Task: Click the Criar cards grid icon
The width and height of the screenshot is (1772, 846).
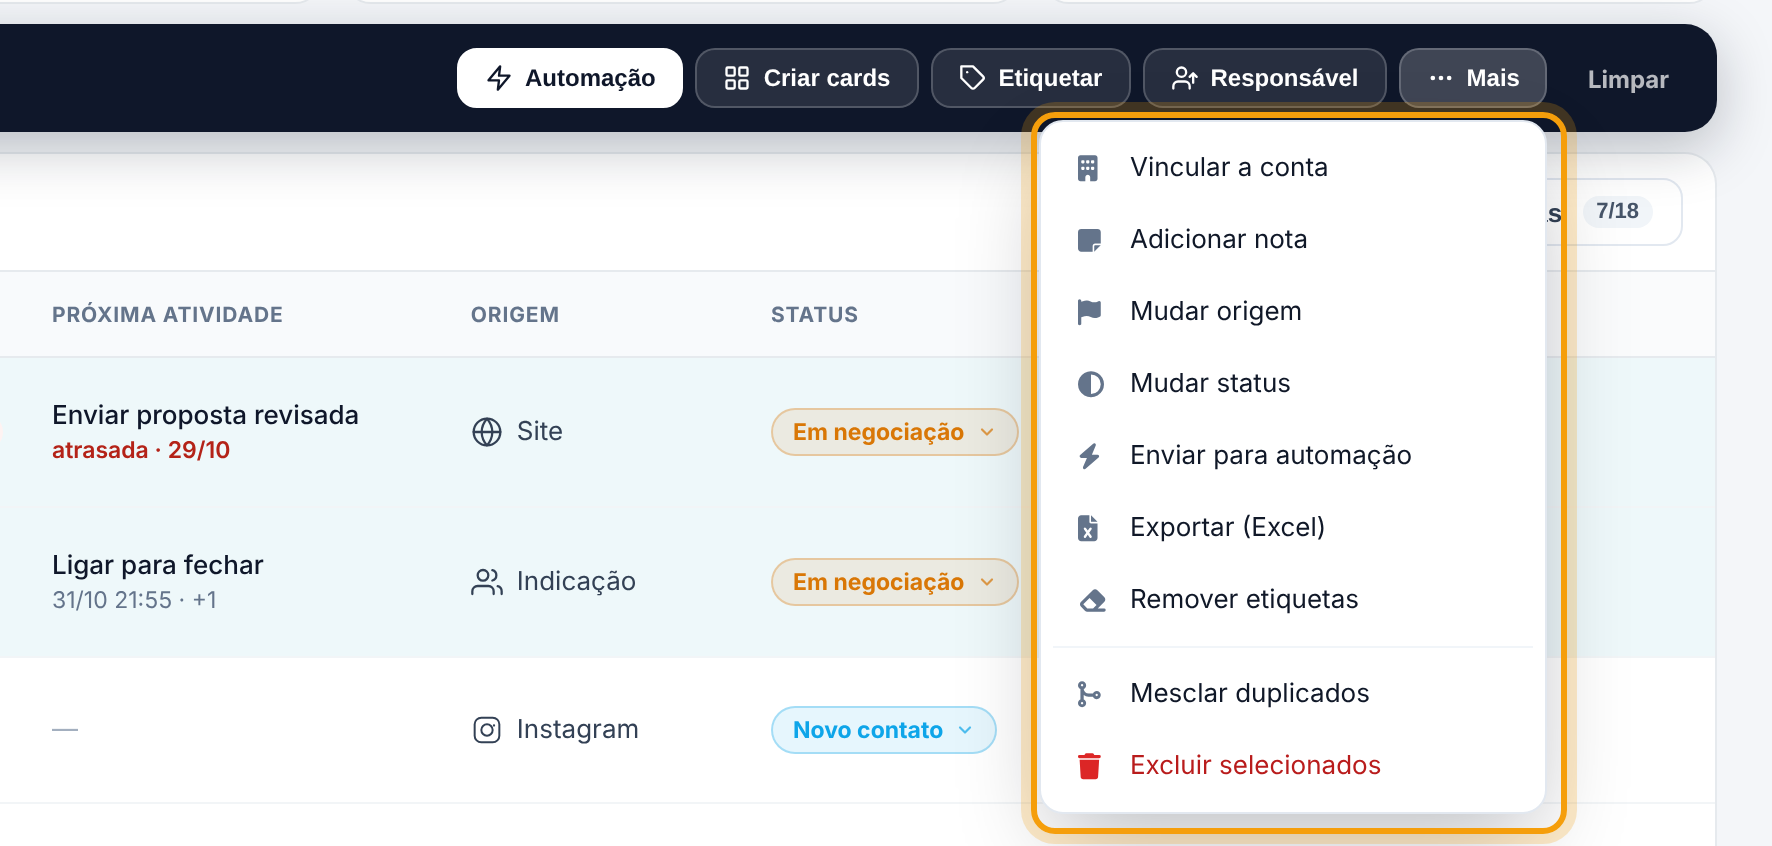Action: pyautogui.click(x=737, y=78)
